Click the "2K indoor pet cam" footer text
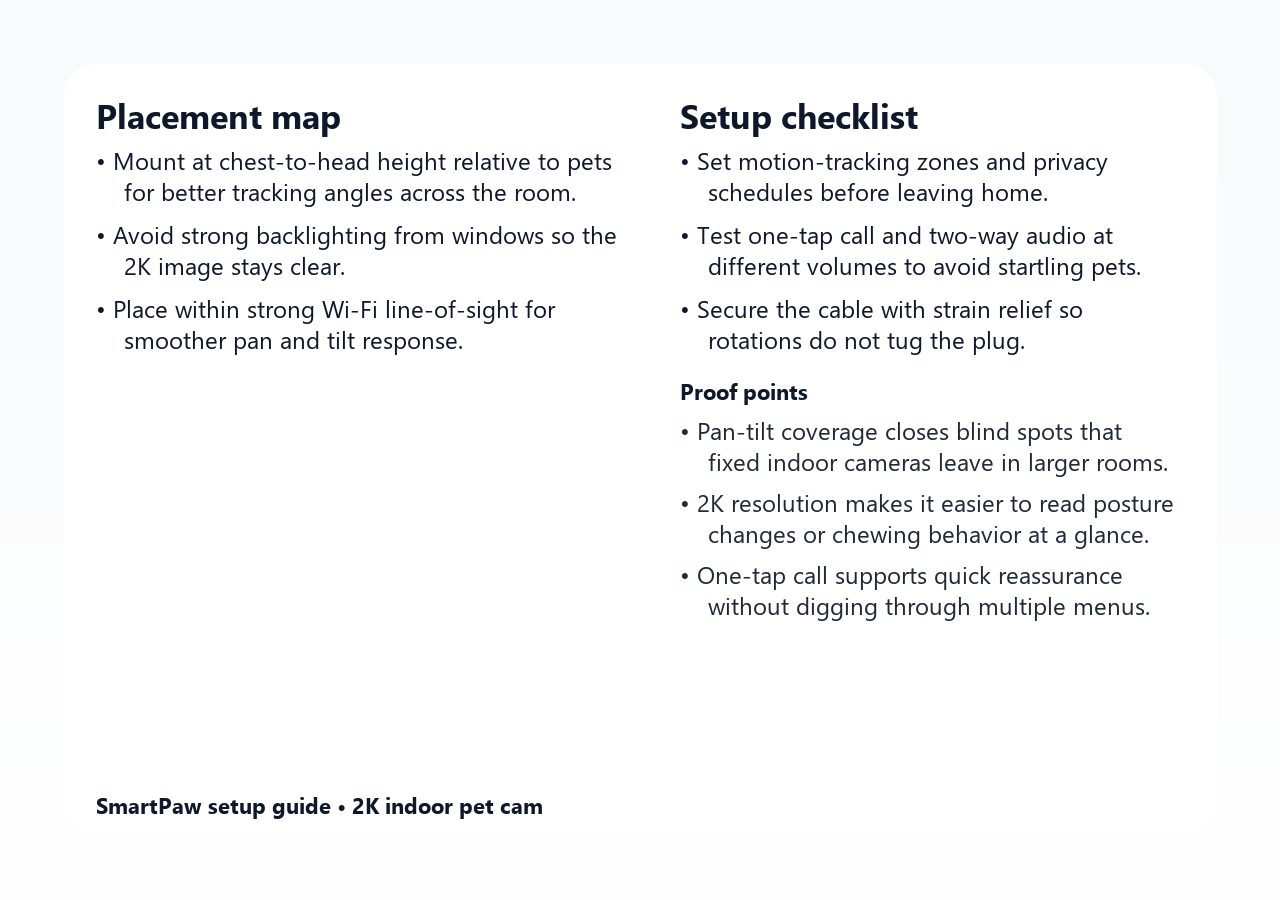 [x=447, y=807]
